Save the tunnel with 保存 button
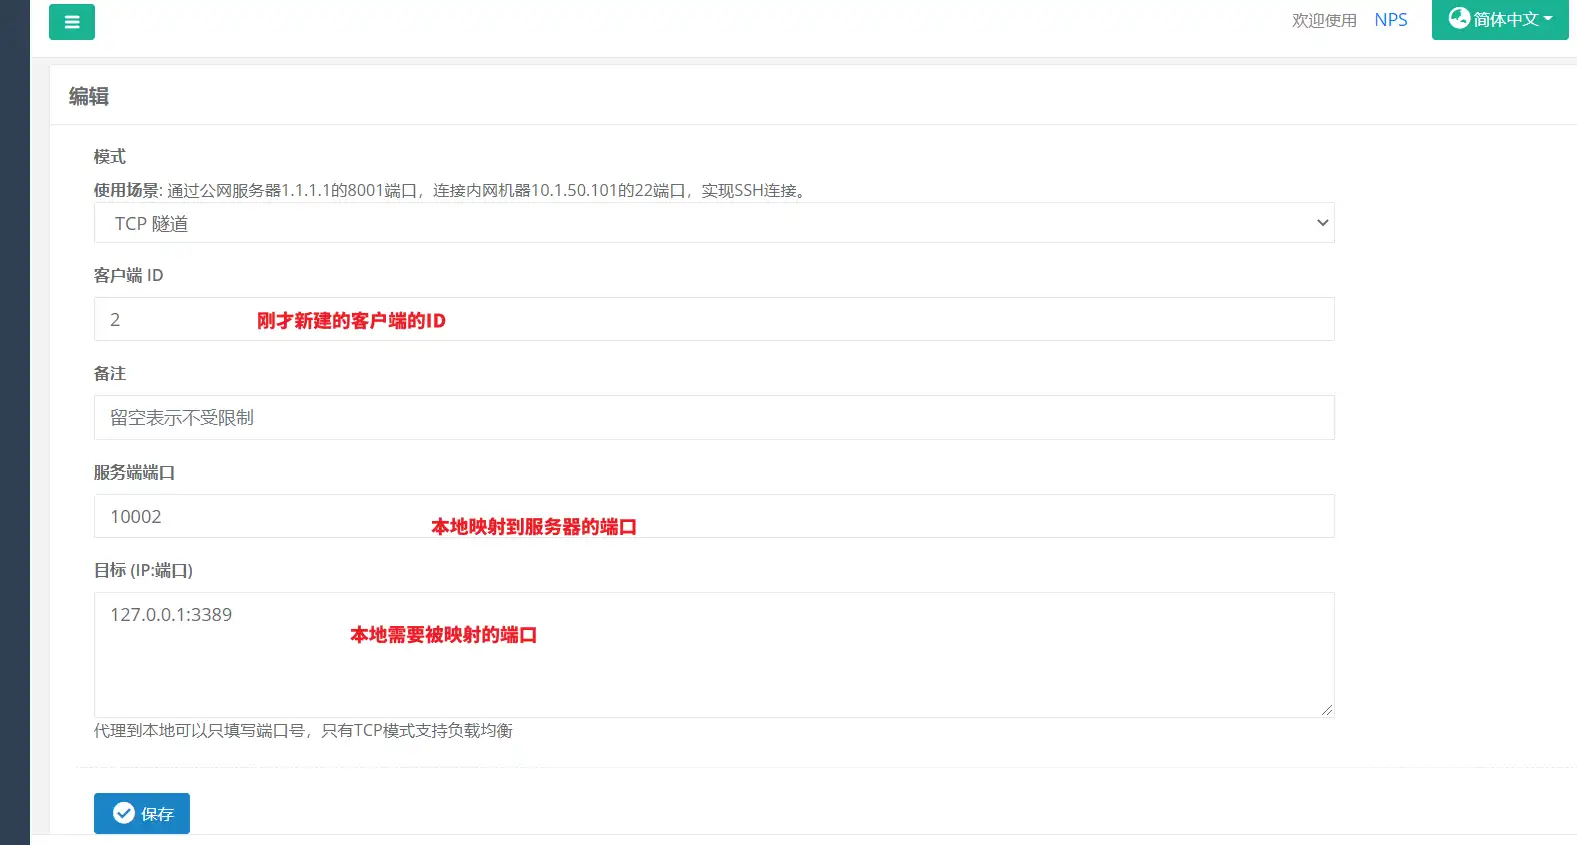 [x=142, y=813]
